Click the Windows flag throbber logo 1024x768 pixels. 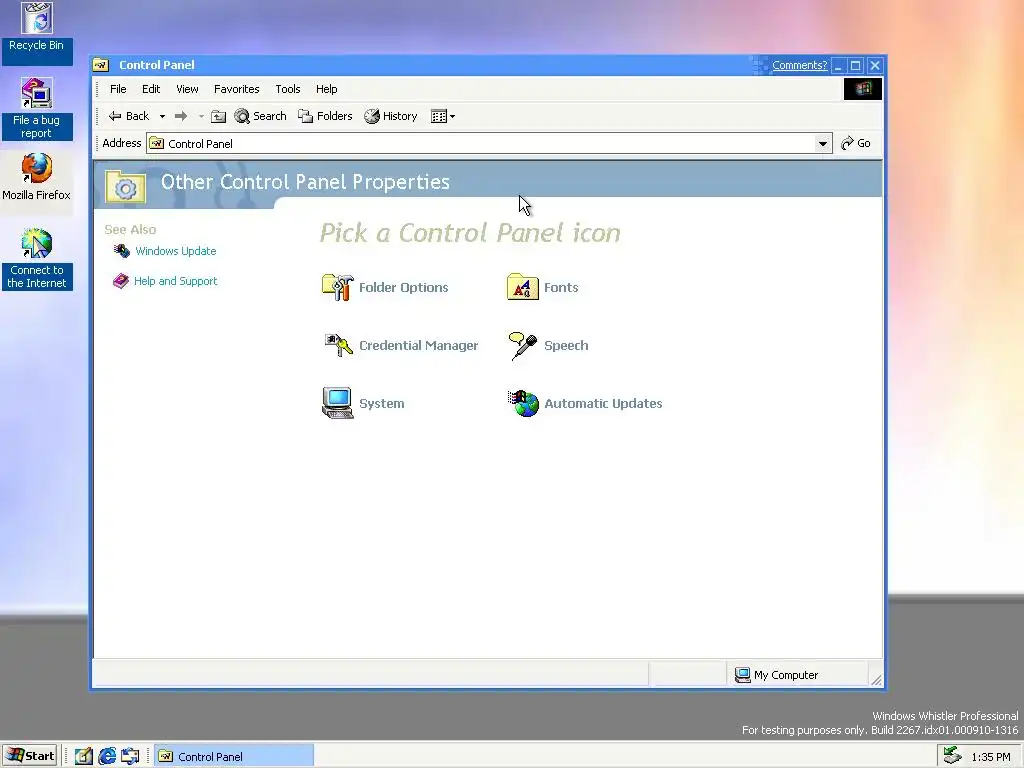tap(863, 89)
